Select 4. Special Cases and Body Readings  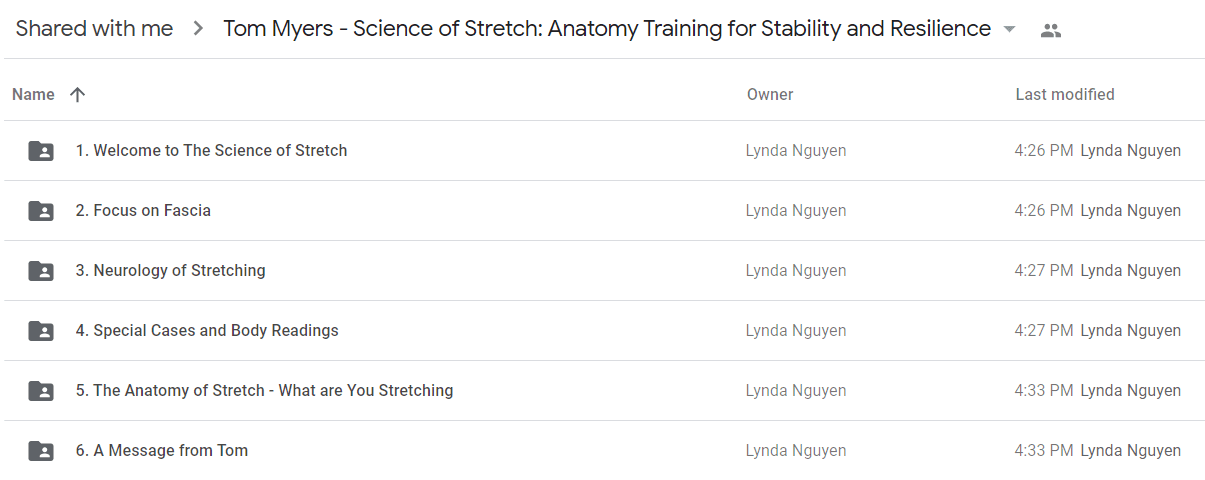pos(602,331)
